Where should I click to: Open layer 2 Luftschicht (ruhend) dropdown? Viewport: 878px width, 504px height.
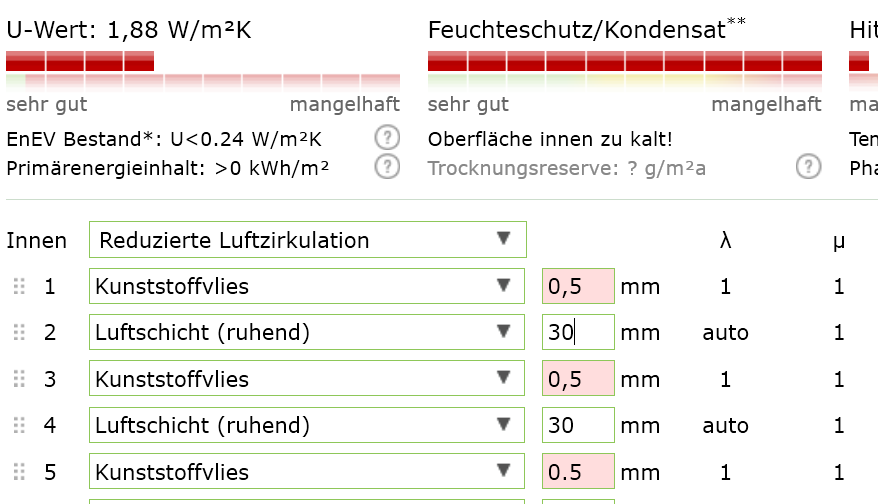307,333
